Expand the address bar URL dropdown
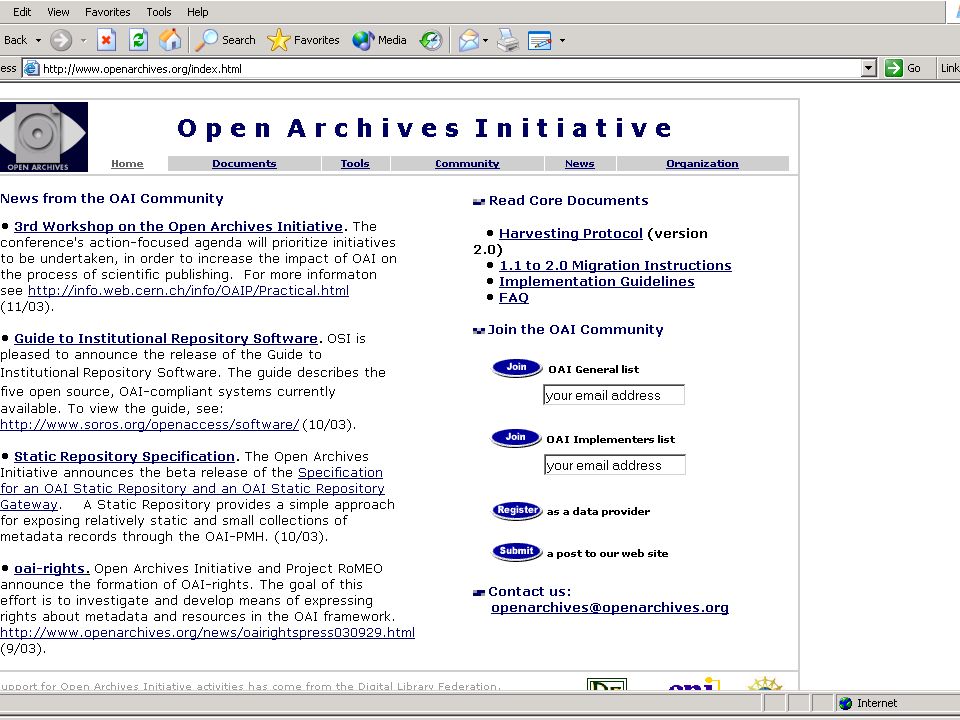This screenshot has width=960, height=720. click(x=868, y=68)
